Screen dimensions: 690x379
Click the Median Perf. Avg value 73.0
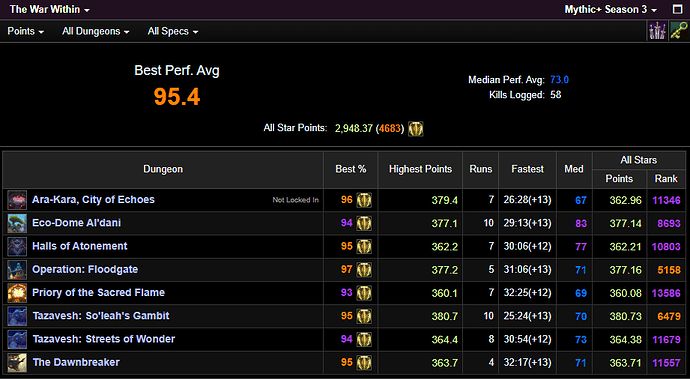coord(559,80)
